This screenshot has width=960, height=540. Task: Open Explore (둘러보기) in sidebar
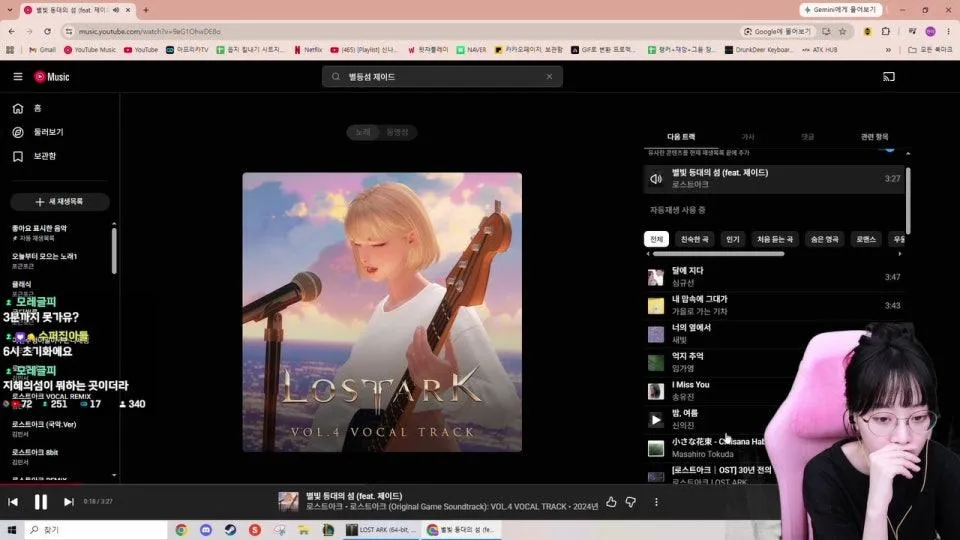[x=38, y=132]
